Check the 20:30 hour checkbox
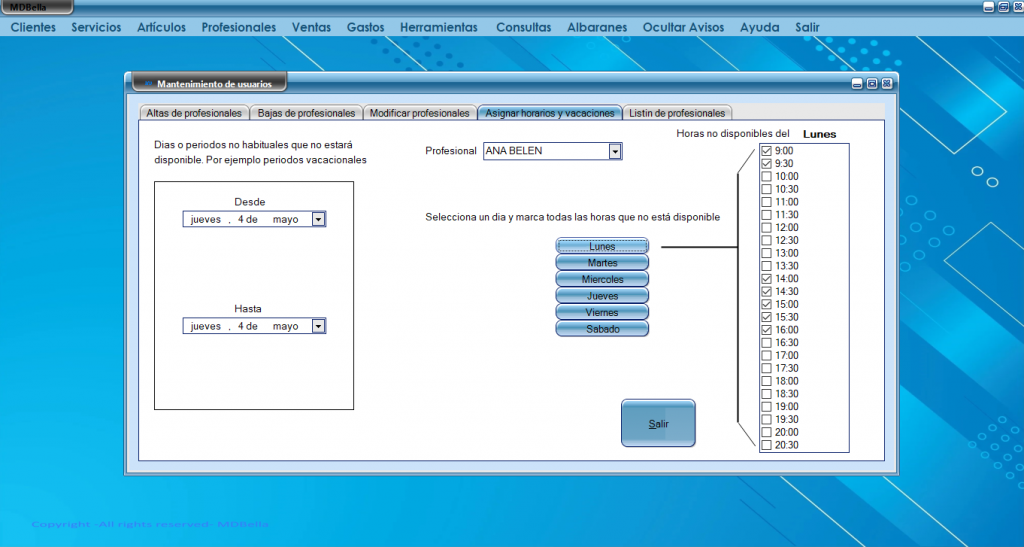 click(767, 445)
